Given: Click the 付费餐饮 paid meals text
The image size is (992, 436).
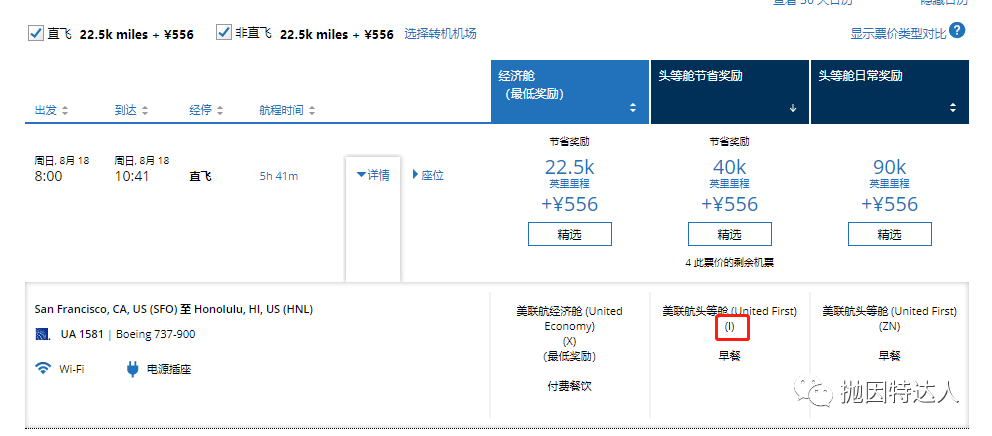Looking at the screenshot, I should coord(570,385).
